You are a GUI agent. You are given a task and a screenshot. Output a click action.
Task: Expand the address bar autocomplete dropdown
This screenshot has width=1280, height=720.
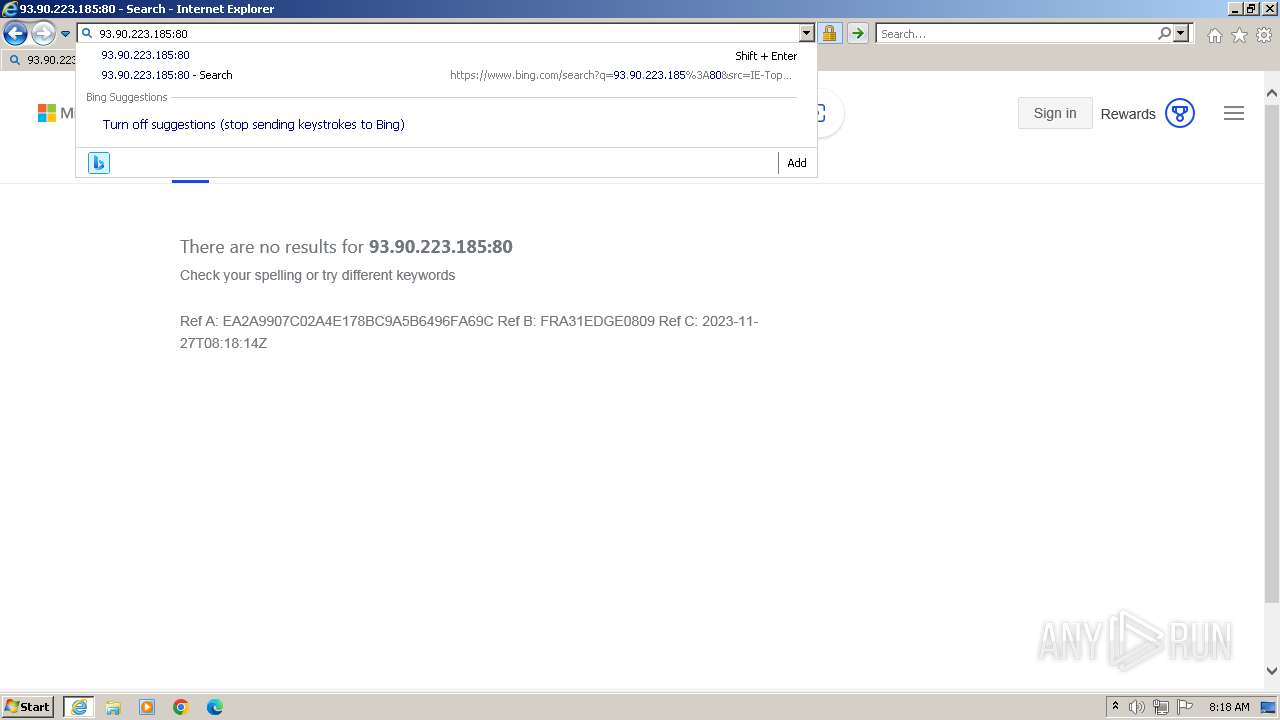tap(807, 33)
